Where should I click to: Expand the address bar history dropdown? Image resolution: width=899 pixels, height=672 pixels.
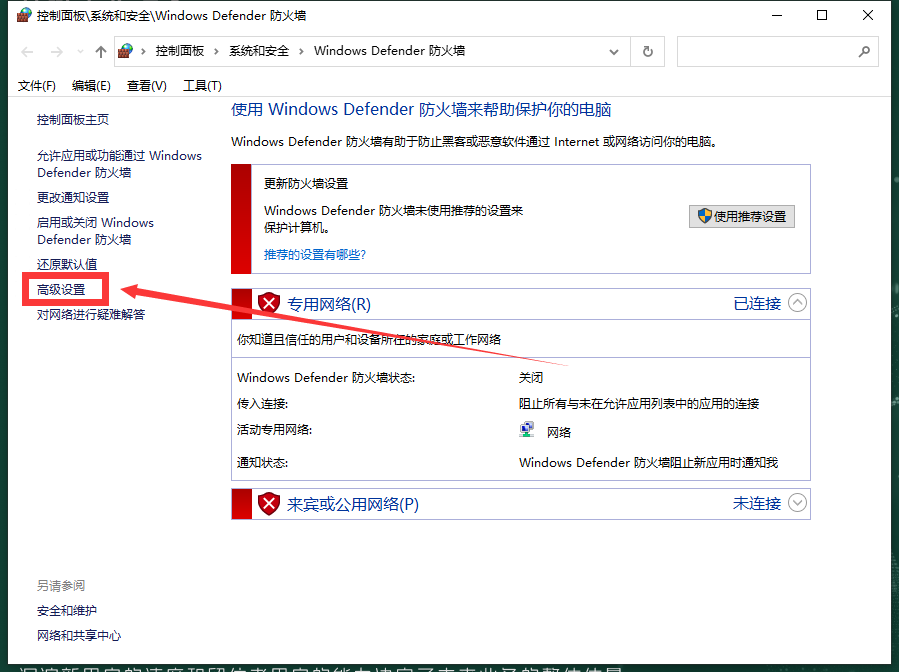click(x=613, y=52)
